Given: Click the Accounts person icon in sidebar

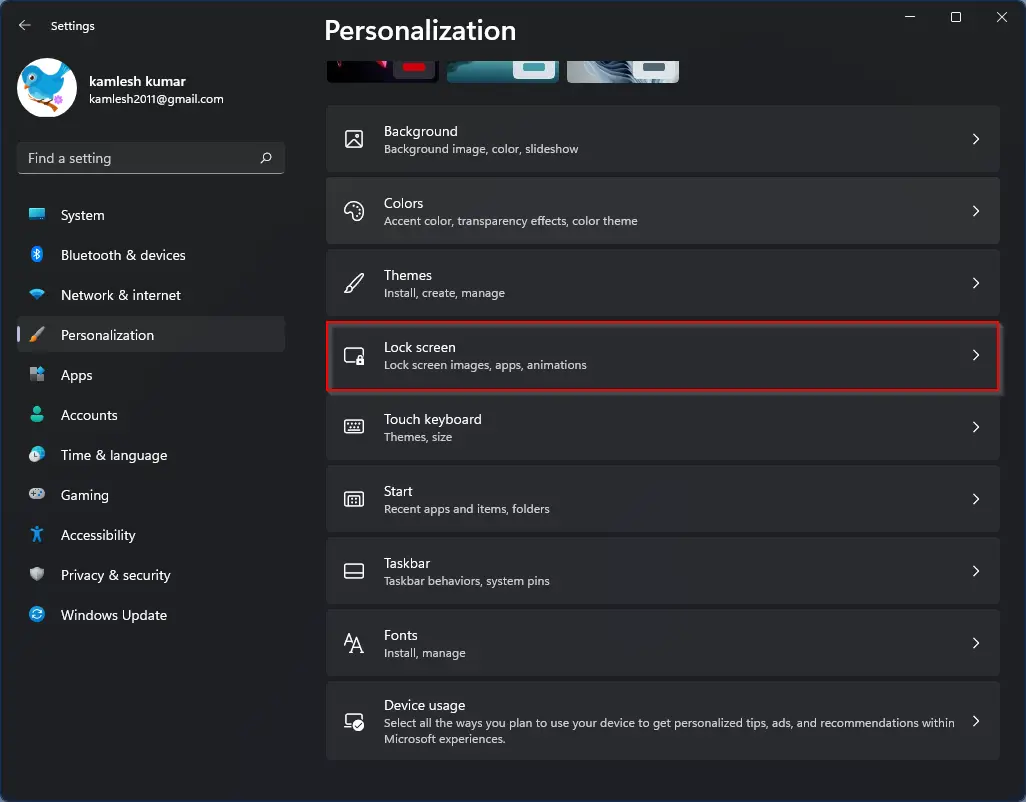Looking at the screenshot, I should (x=37, y=414).
